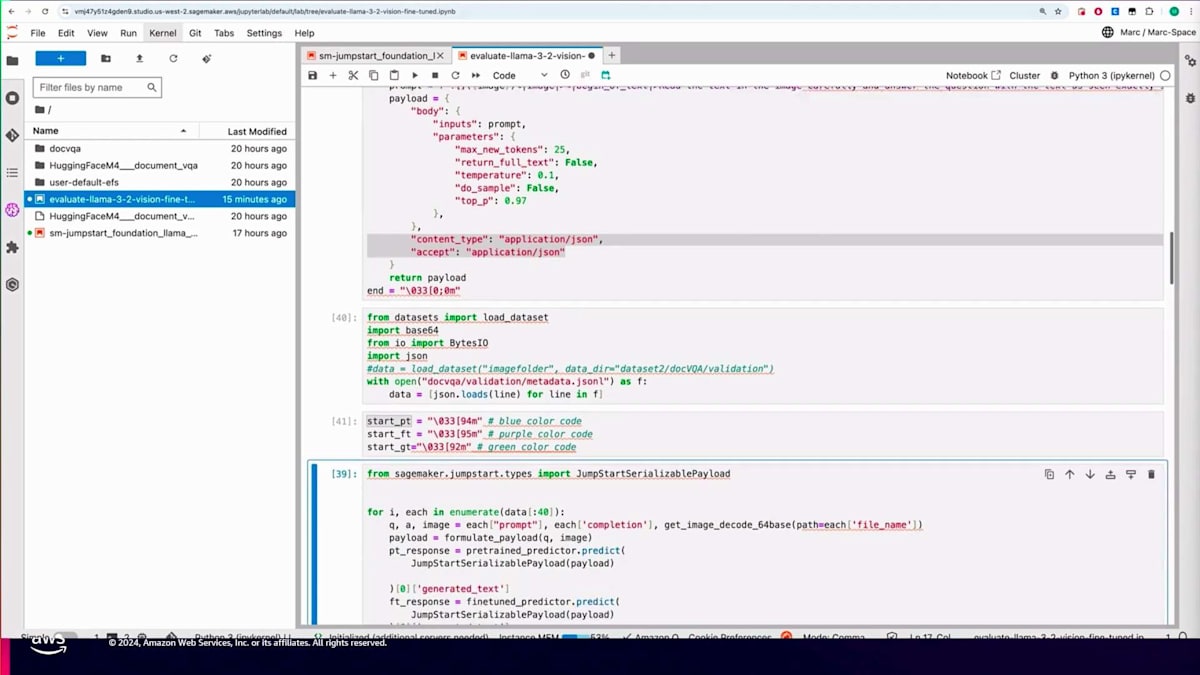This screenshot has height=675, width=1200.
Task: Delete cell 39 with trash icon
Action: [x=1151, y=474]
